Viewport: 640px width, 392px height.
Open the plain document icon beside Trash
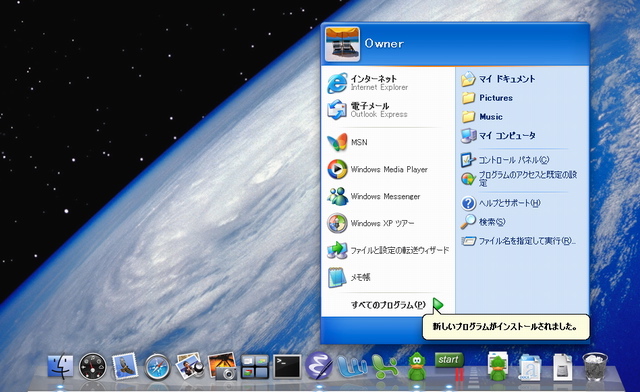(x=562, y=366)
